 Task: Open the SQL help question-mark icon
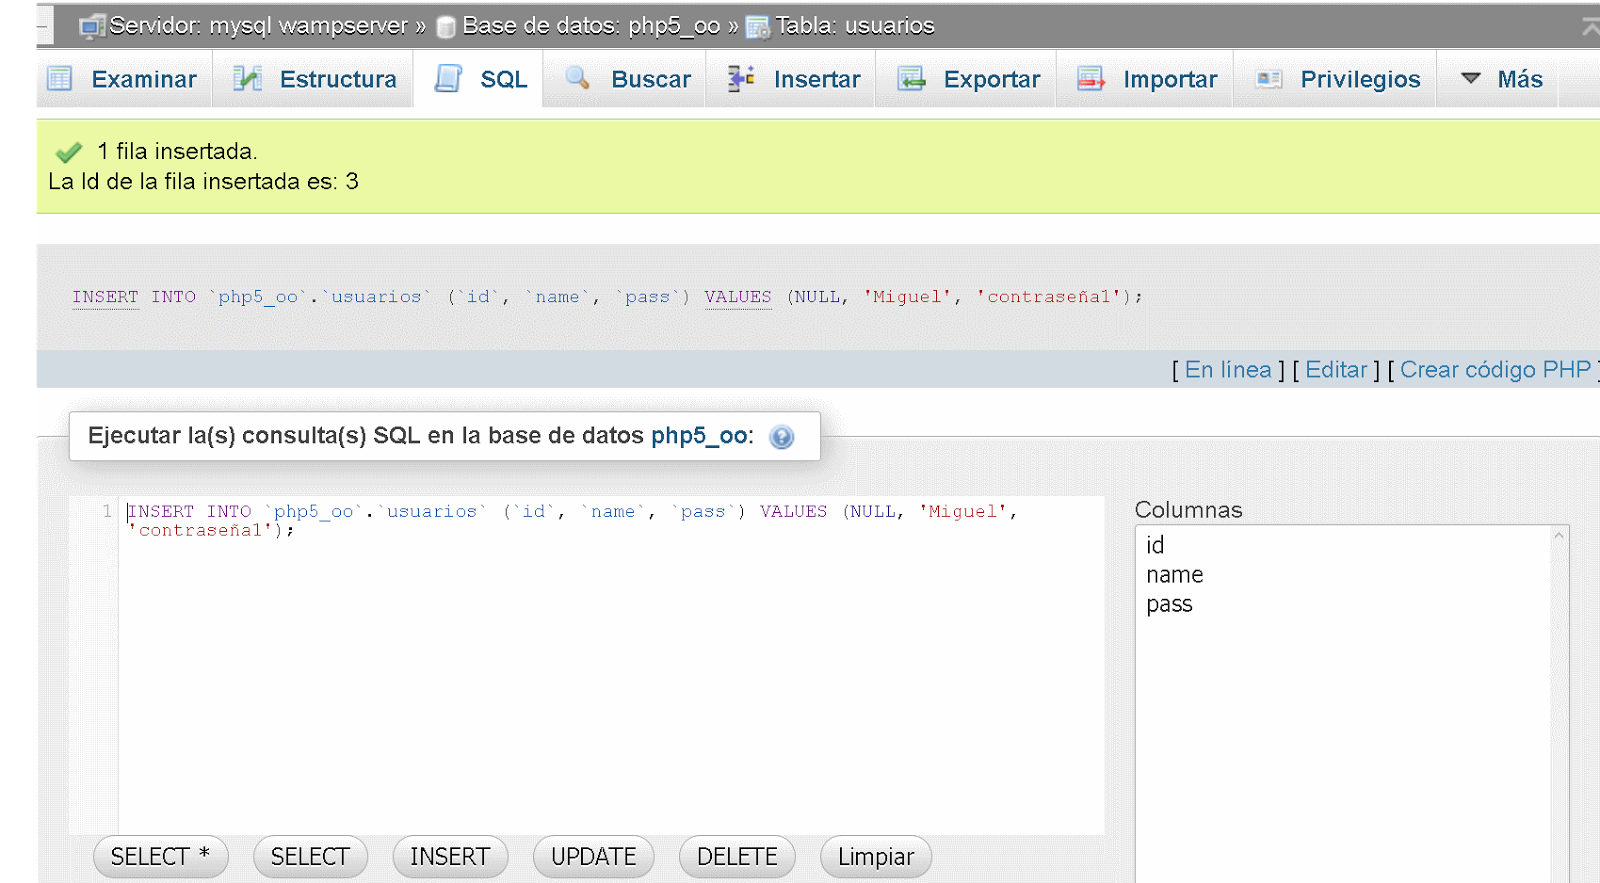click(x=782, y=437)
